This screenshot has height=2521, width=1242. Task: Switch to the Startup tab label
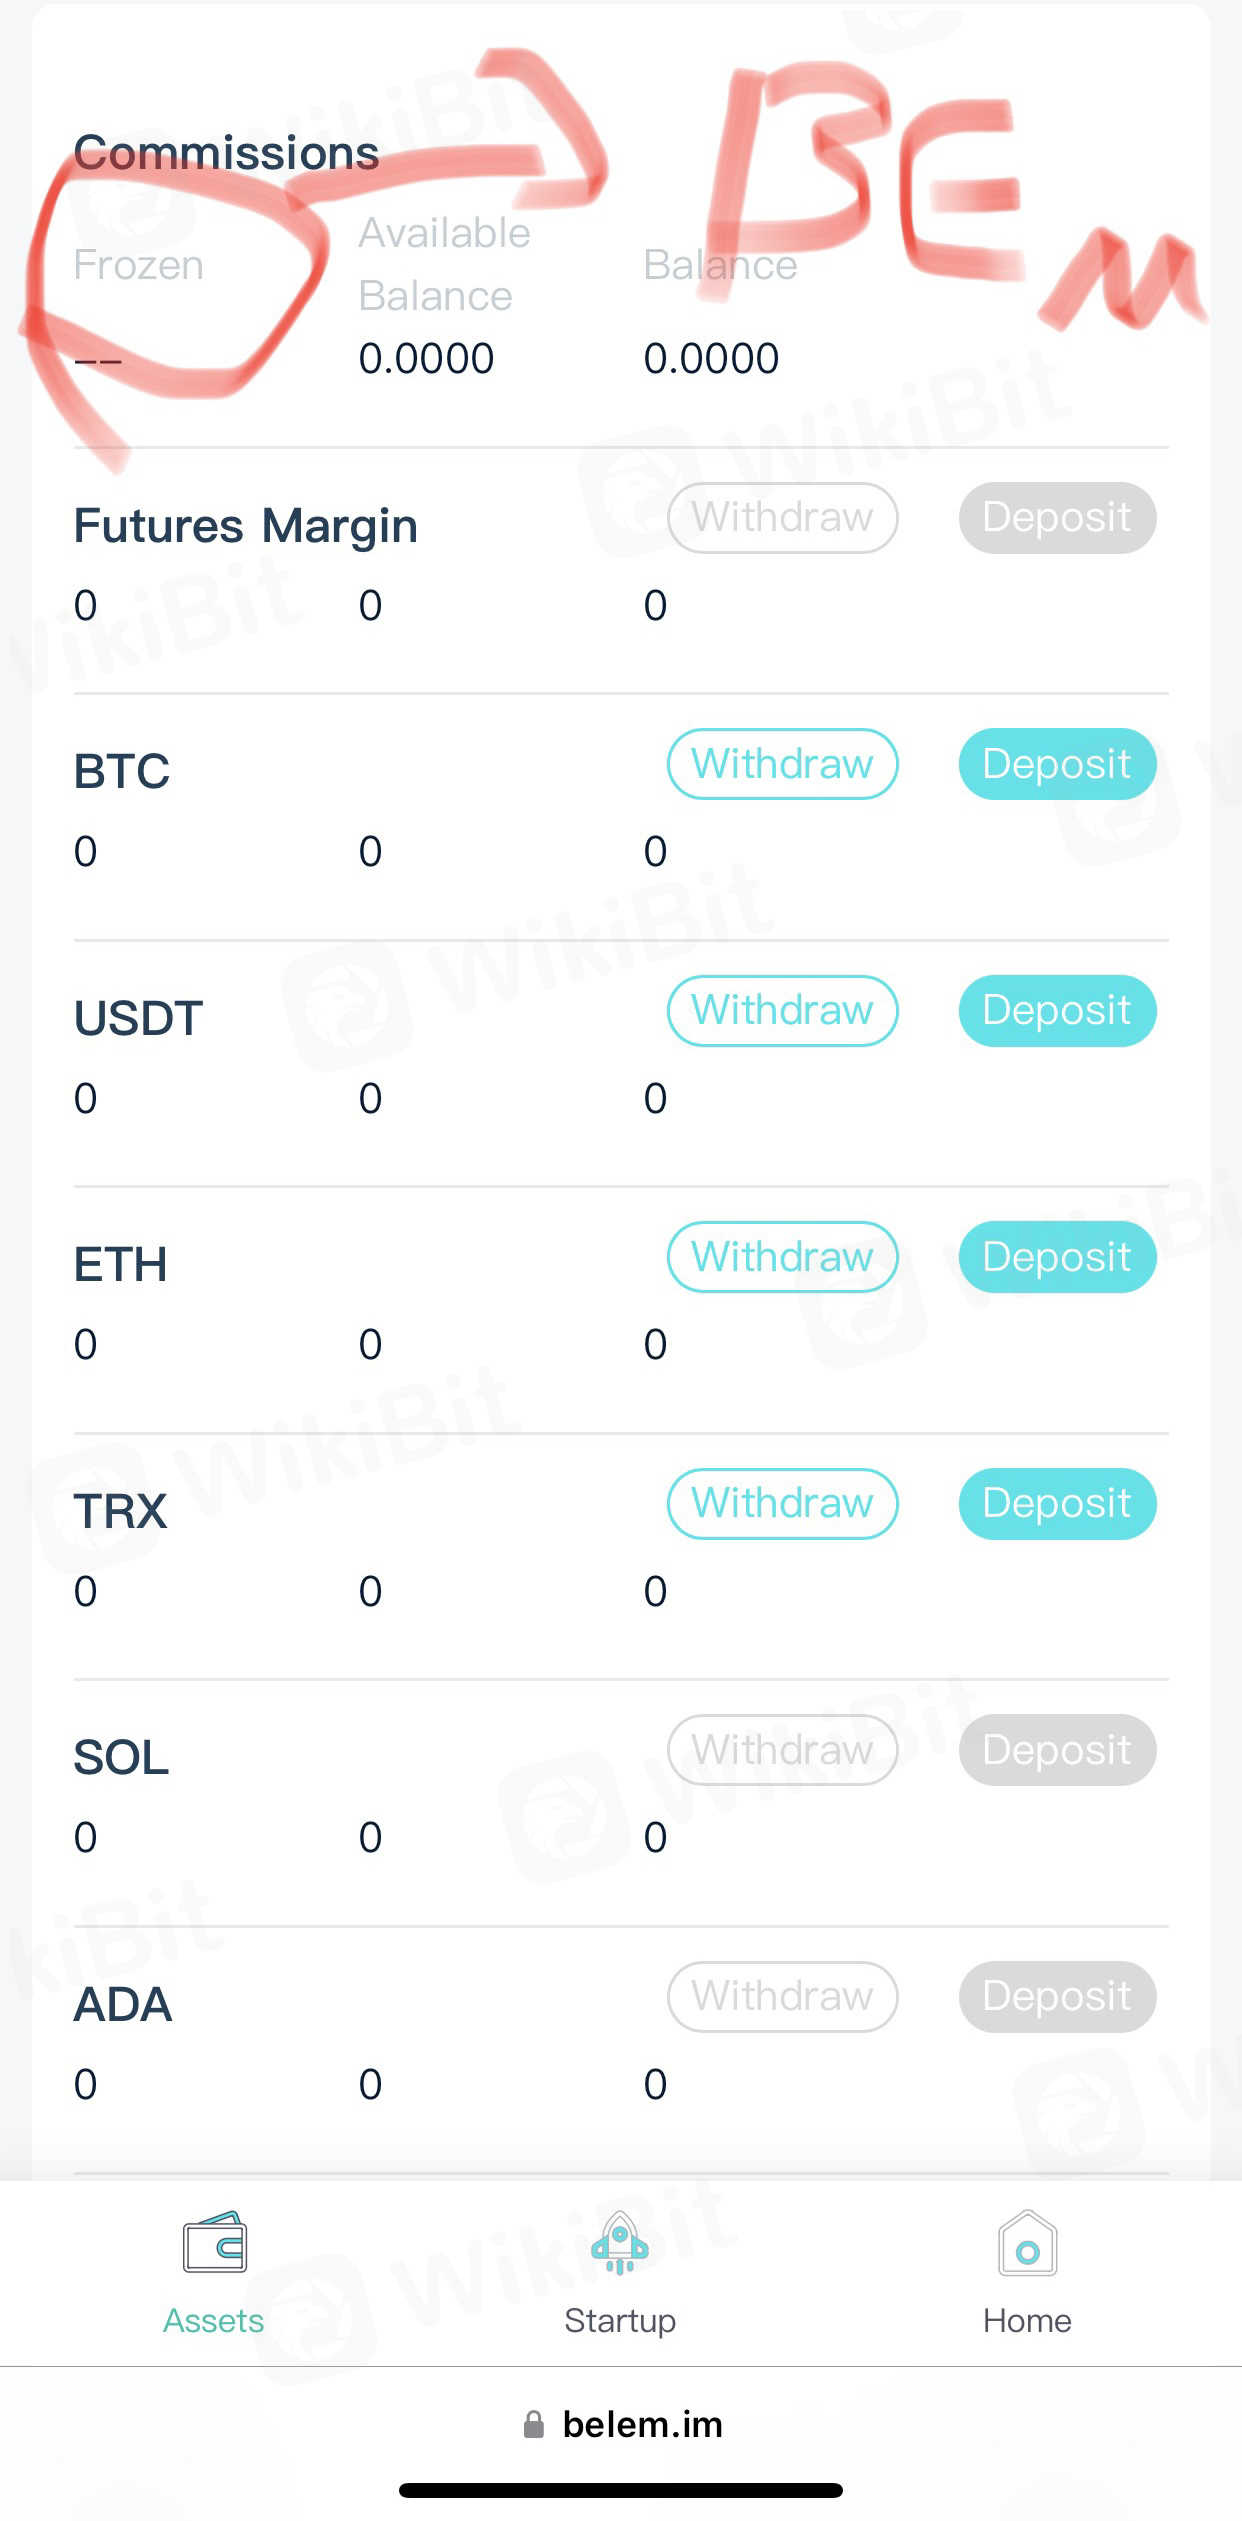click(x=620, y=2320)
